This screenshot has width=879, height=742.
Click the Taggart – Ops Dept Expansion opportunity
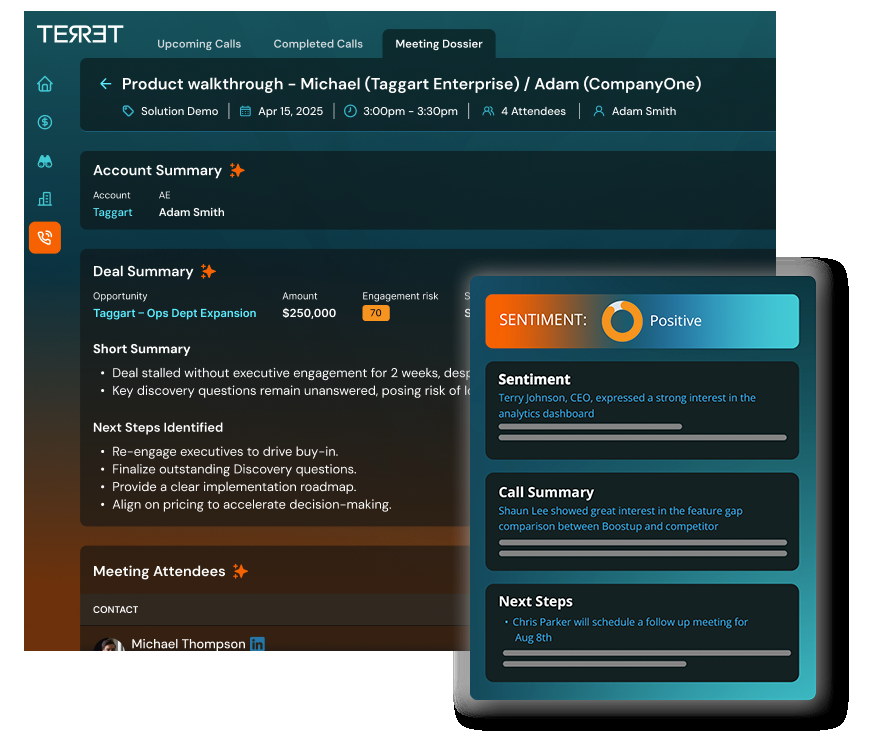[174, 313]
